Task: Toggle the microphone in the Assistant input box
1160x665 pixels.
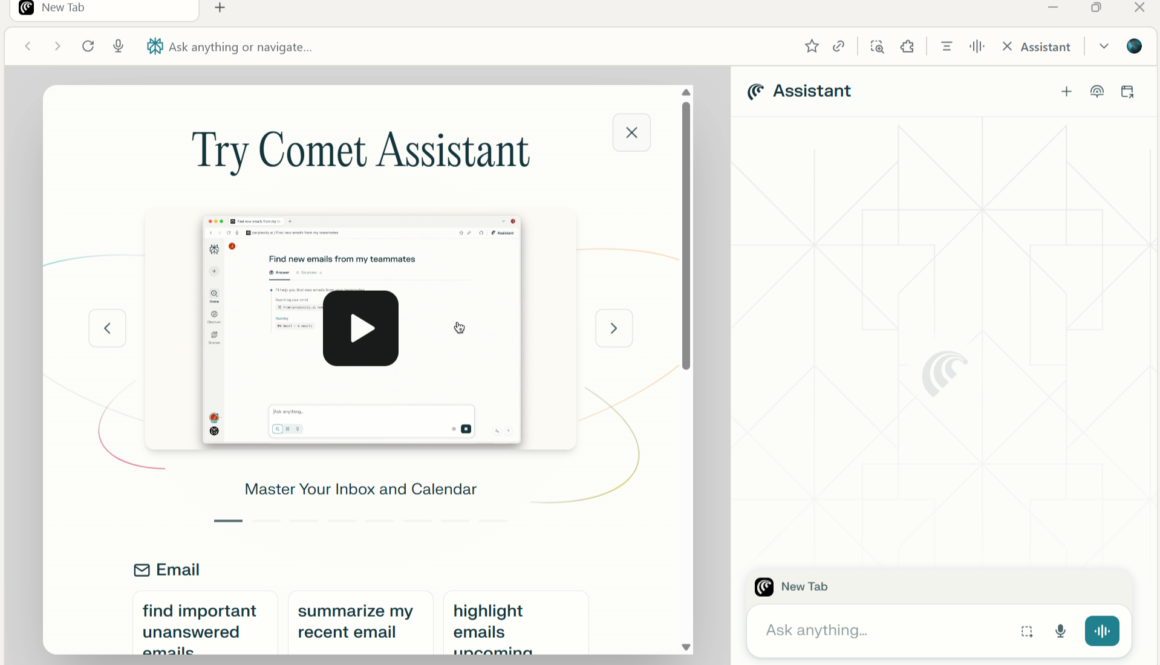Action: [x=1060, y=631]
